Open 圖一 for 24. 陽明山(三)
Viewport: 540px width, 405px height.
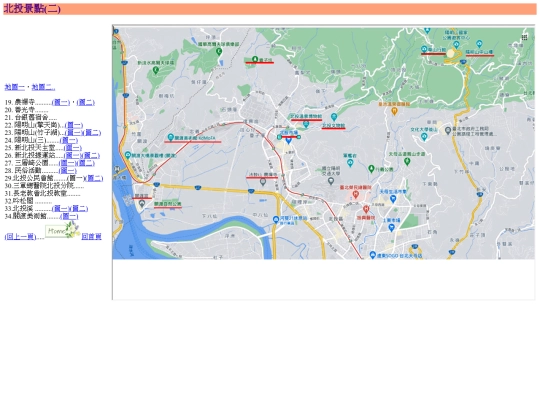[69, 140]
